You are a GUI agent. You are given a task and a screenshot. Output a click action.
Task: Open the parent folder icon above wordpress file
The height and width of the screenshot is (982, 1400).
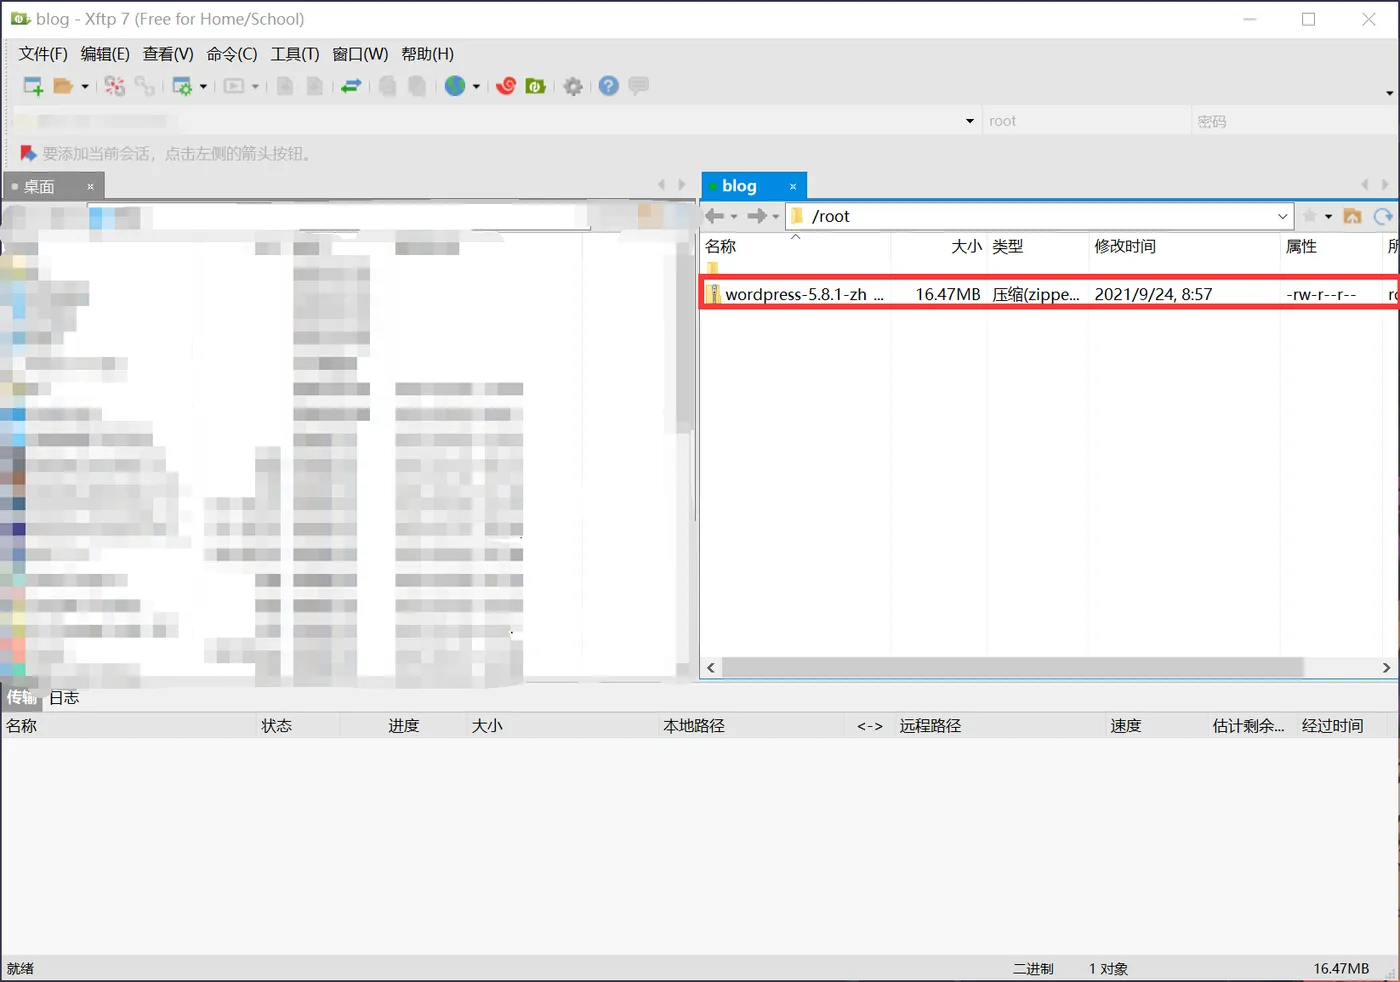(712, 268)
